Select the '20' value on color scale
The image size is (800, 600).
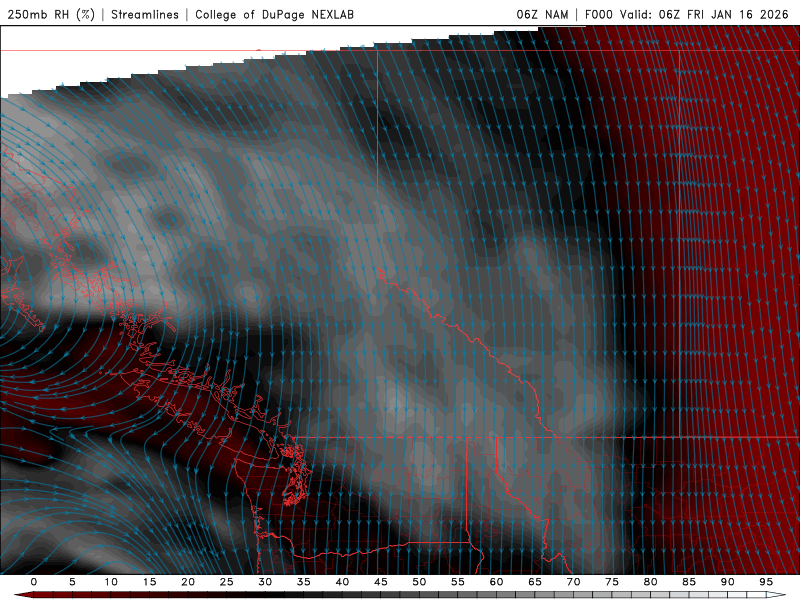click(188, 582)
